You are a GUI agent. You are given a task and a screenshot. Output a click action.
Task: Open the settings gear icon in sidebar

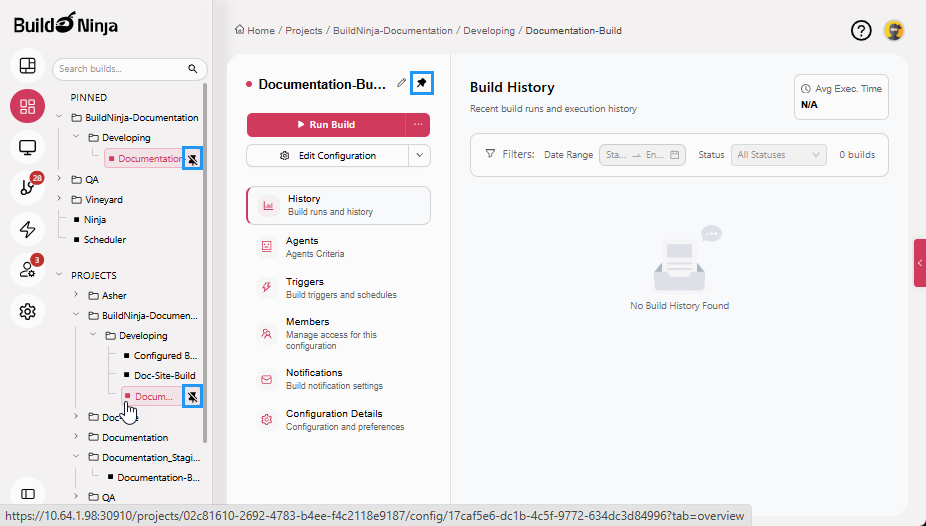[27, 311]
